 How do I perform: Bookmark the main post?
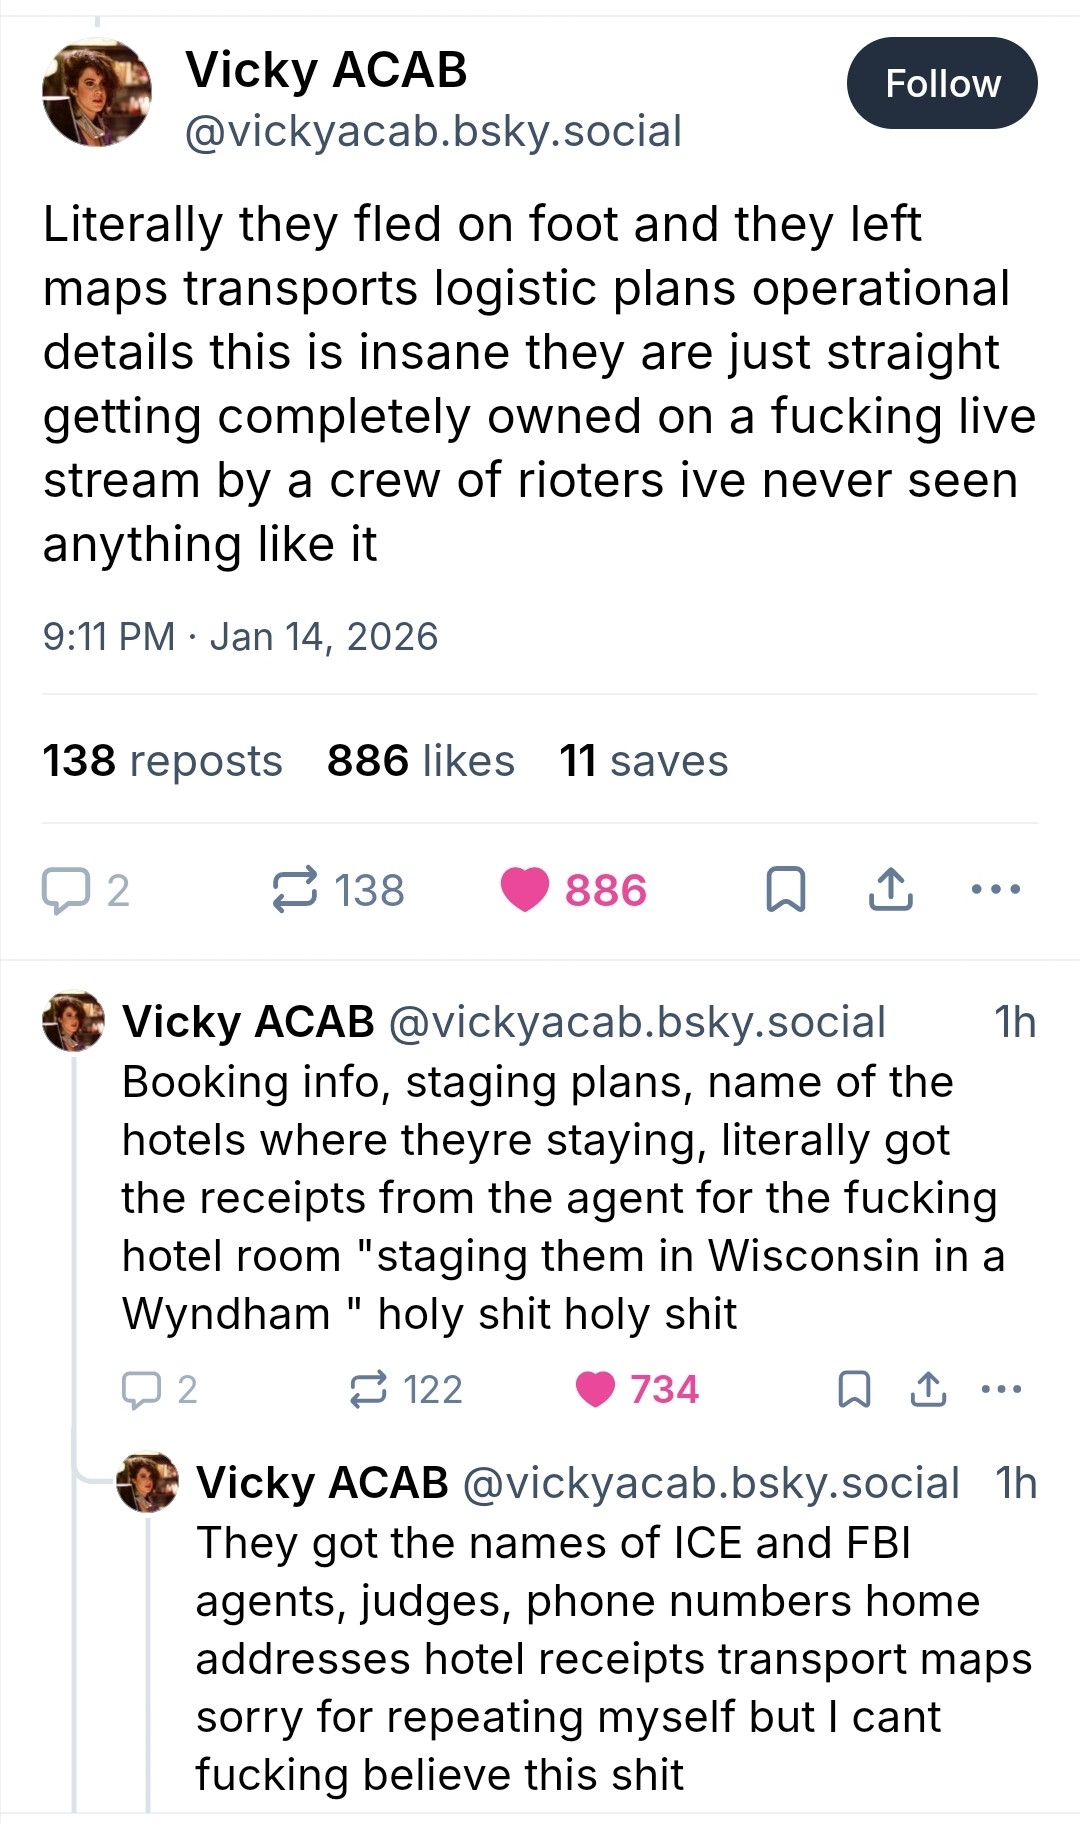pyautogui.click(x=785, y=889)
